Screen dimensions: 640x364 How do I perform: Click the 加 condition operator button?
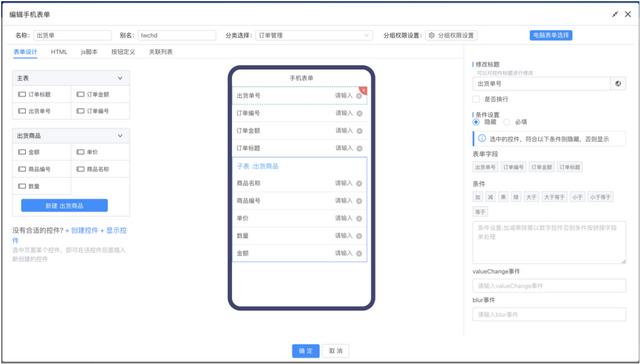(478, 197)
